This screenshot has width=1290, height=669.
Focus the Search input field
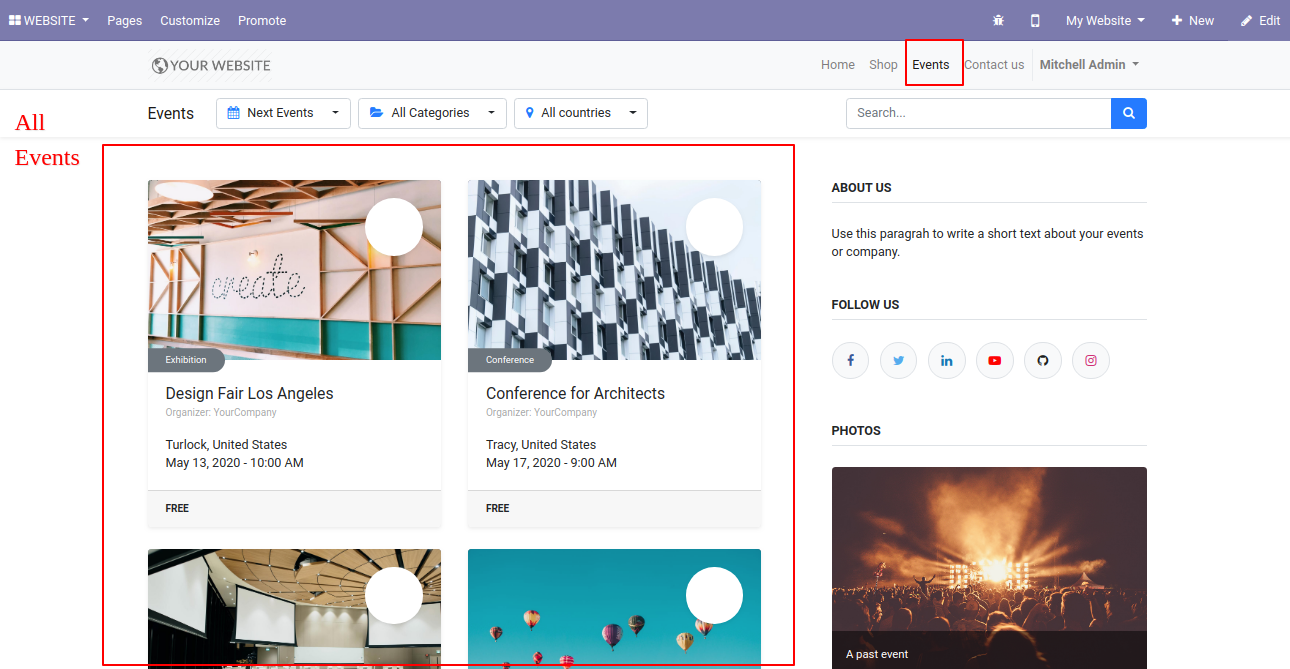click(979, 113)
